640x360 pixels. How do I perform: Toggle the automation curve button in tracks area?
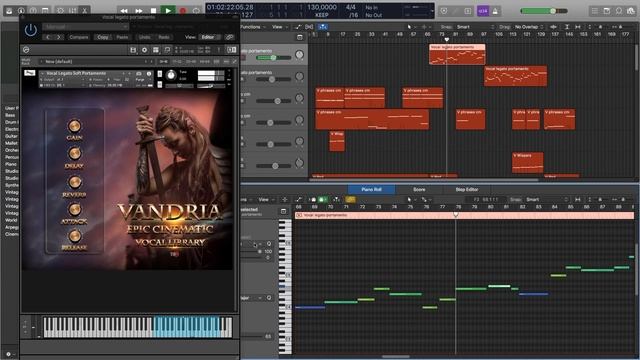pyautogui.click(x=298, y=27)
